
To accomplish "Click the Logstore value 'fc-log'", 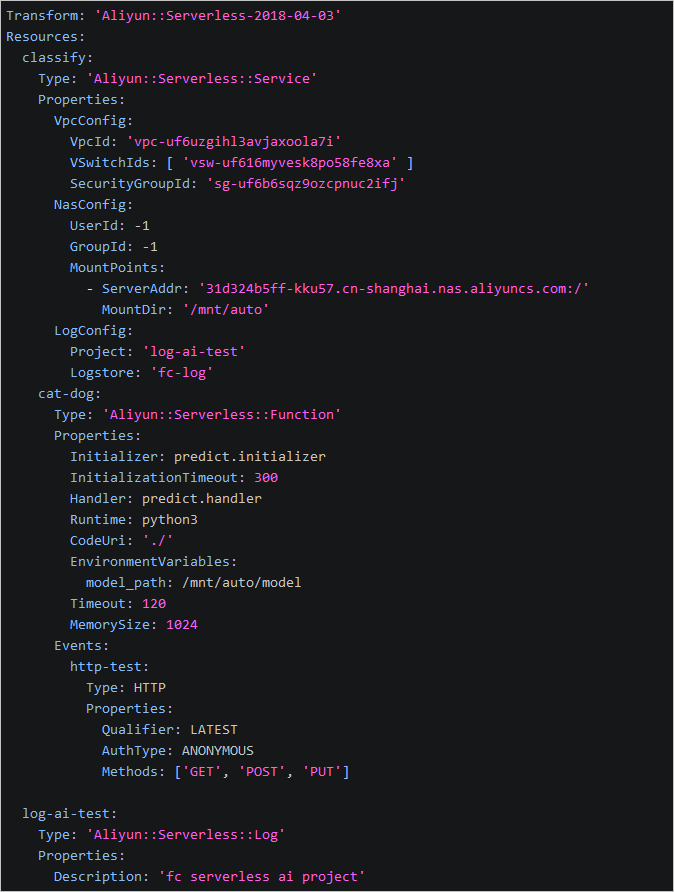I will (185, 372).
